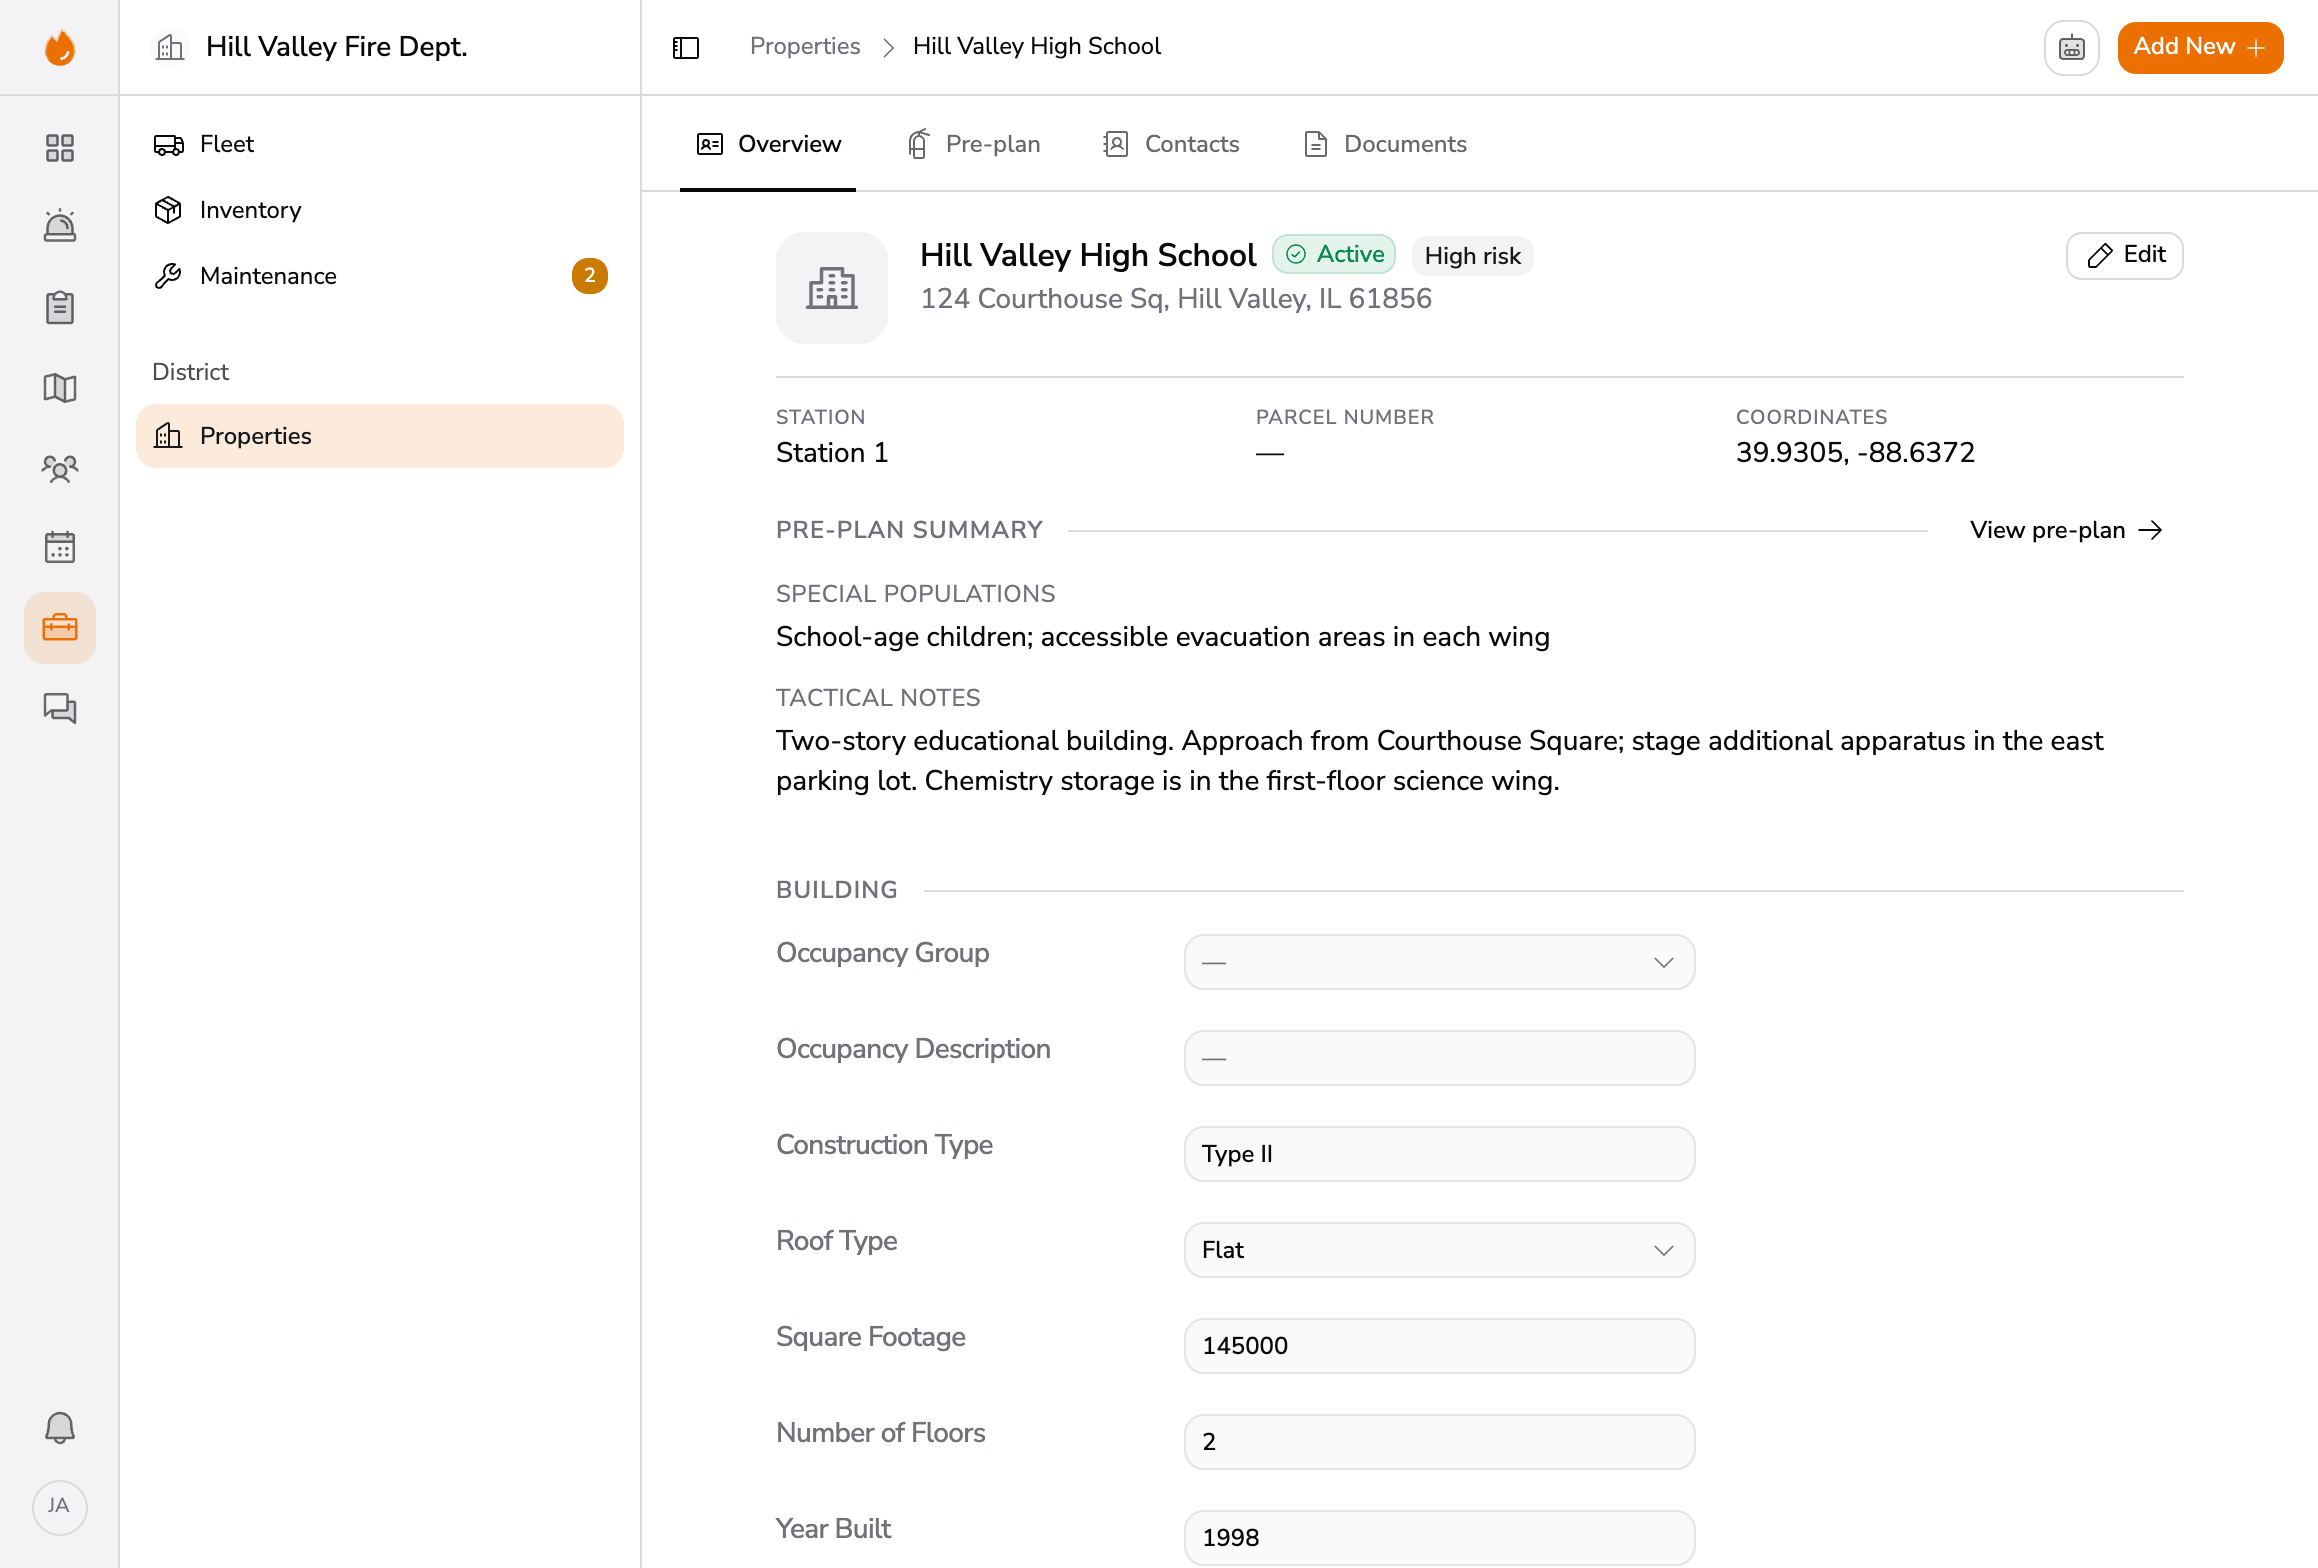Open the personnel group icon in sidebar
The image size is (2318, 1568).
pyautogui.click(x=60, y=468)
